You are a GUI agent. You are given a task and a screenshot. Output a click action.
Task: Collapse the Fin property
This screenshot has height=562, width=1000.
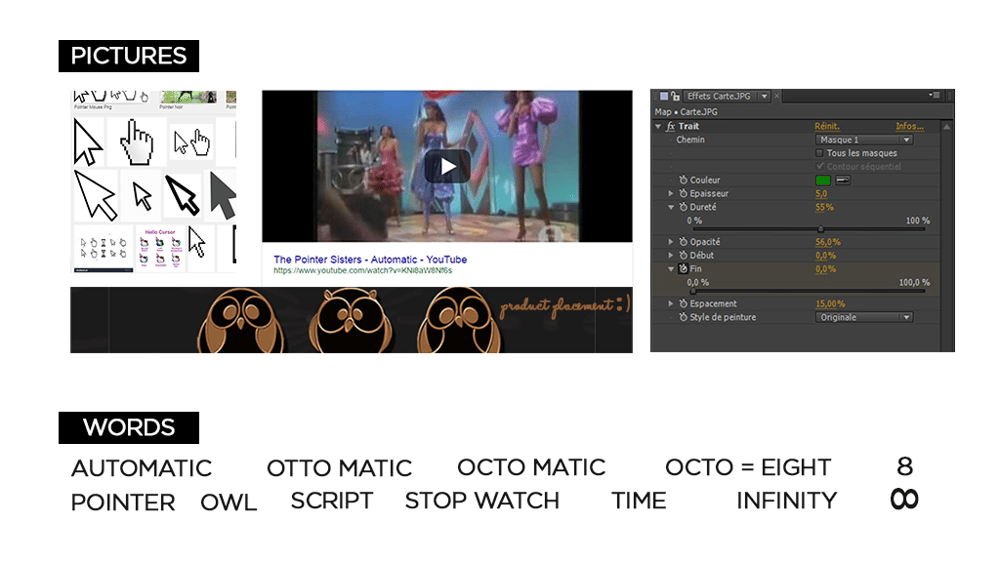(x=671, y=269)
